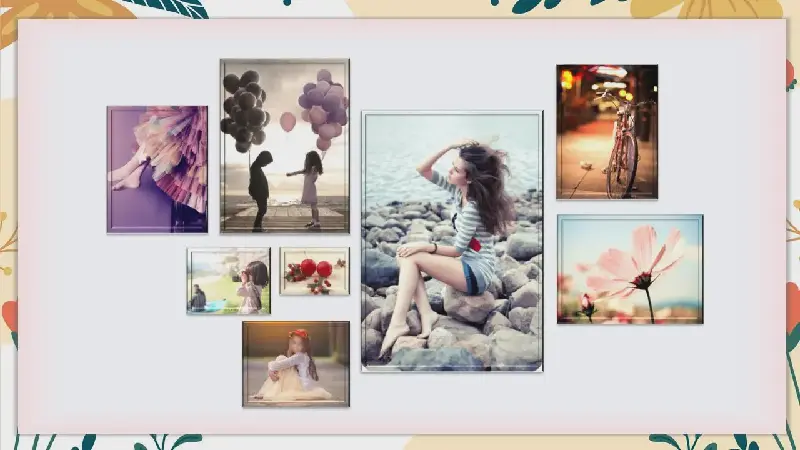Open the girl taking picture photo
The height and width of the screenshot is (450, 800).
(229, 281)
